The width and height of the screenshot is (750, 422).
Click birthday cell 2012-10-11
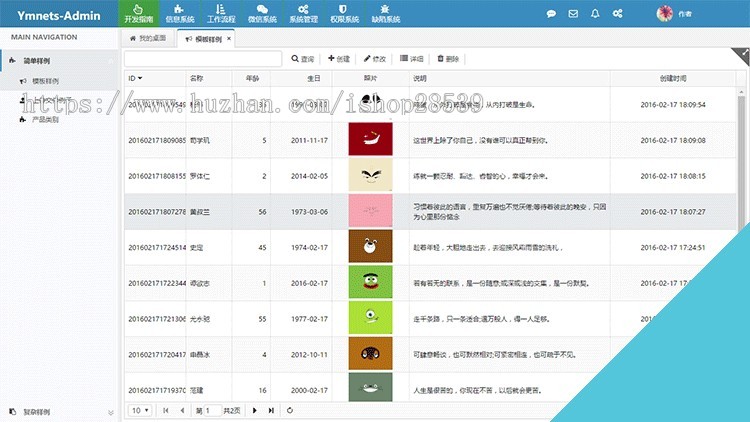(309, 355)
